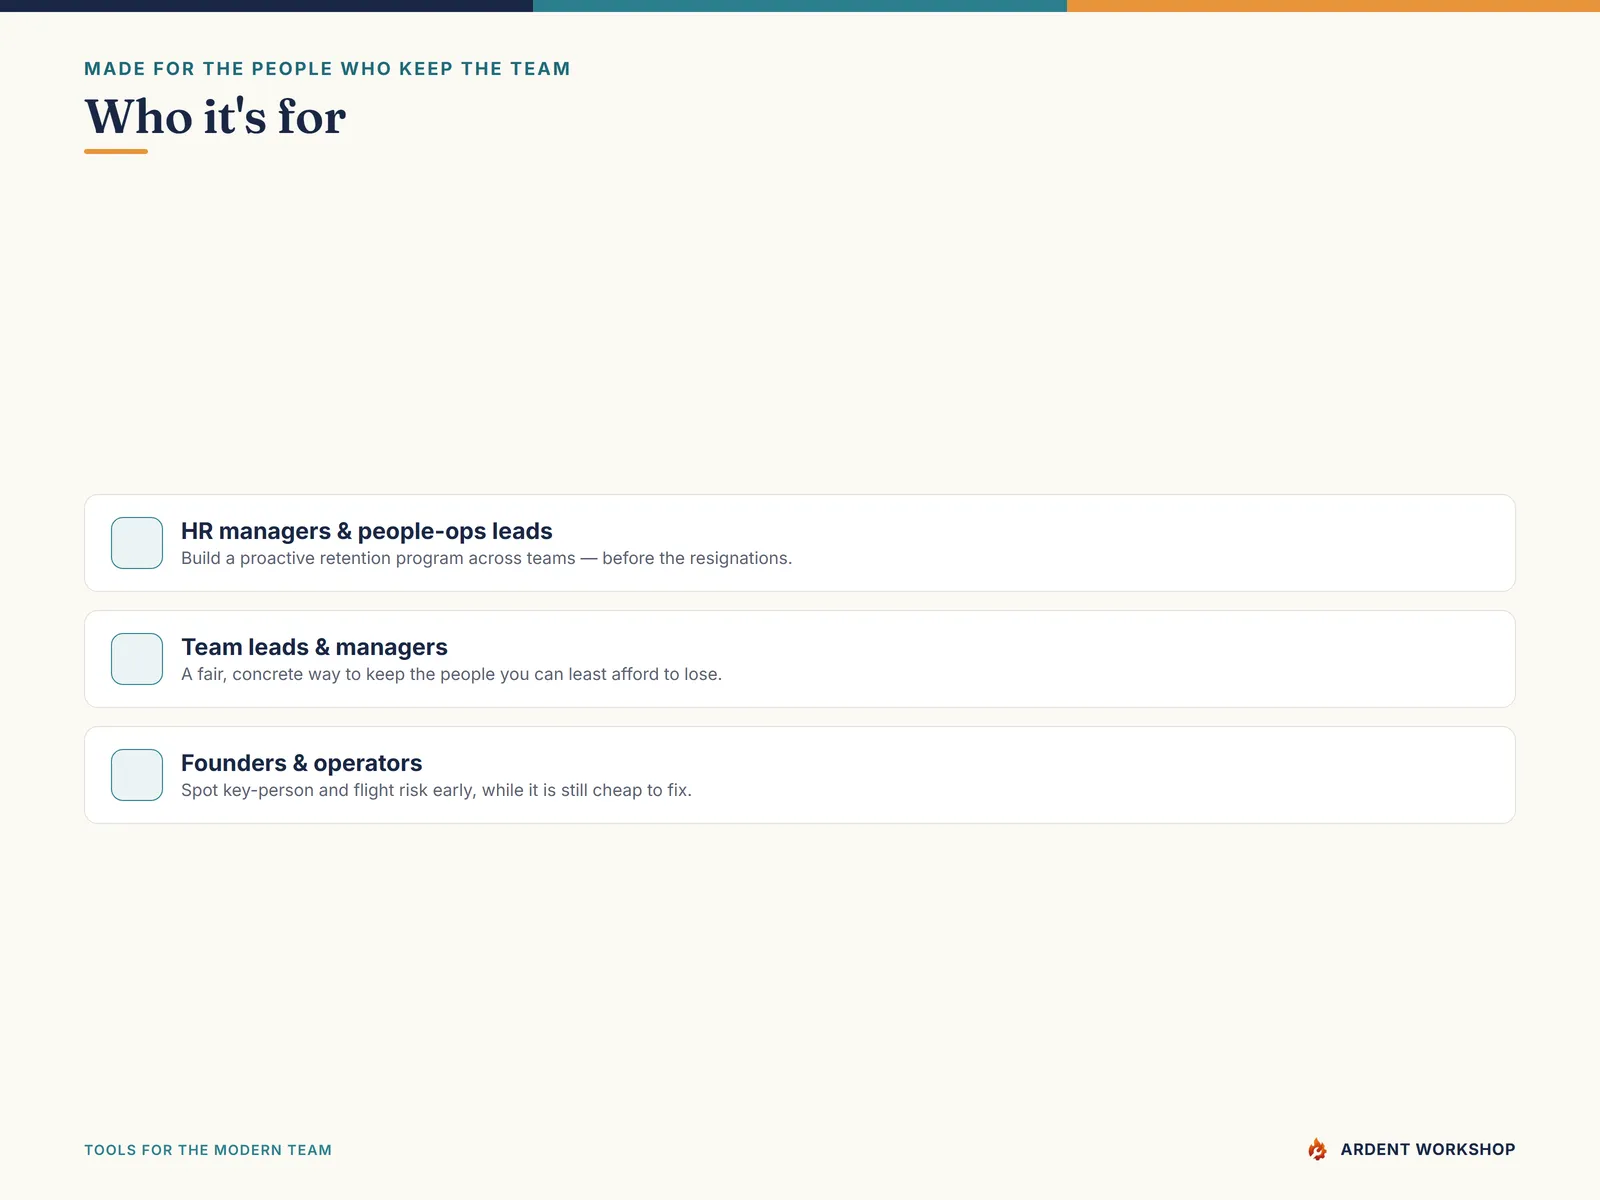Image resolution: width=1600 pixels, height=1200 pixels.
Task: Select the 'HR managers & people-ops leads' heading
Action: [x=366, y=531]
